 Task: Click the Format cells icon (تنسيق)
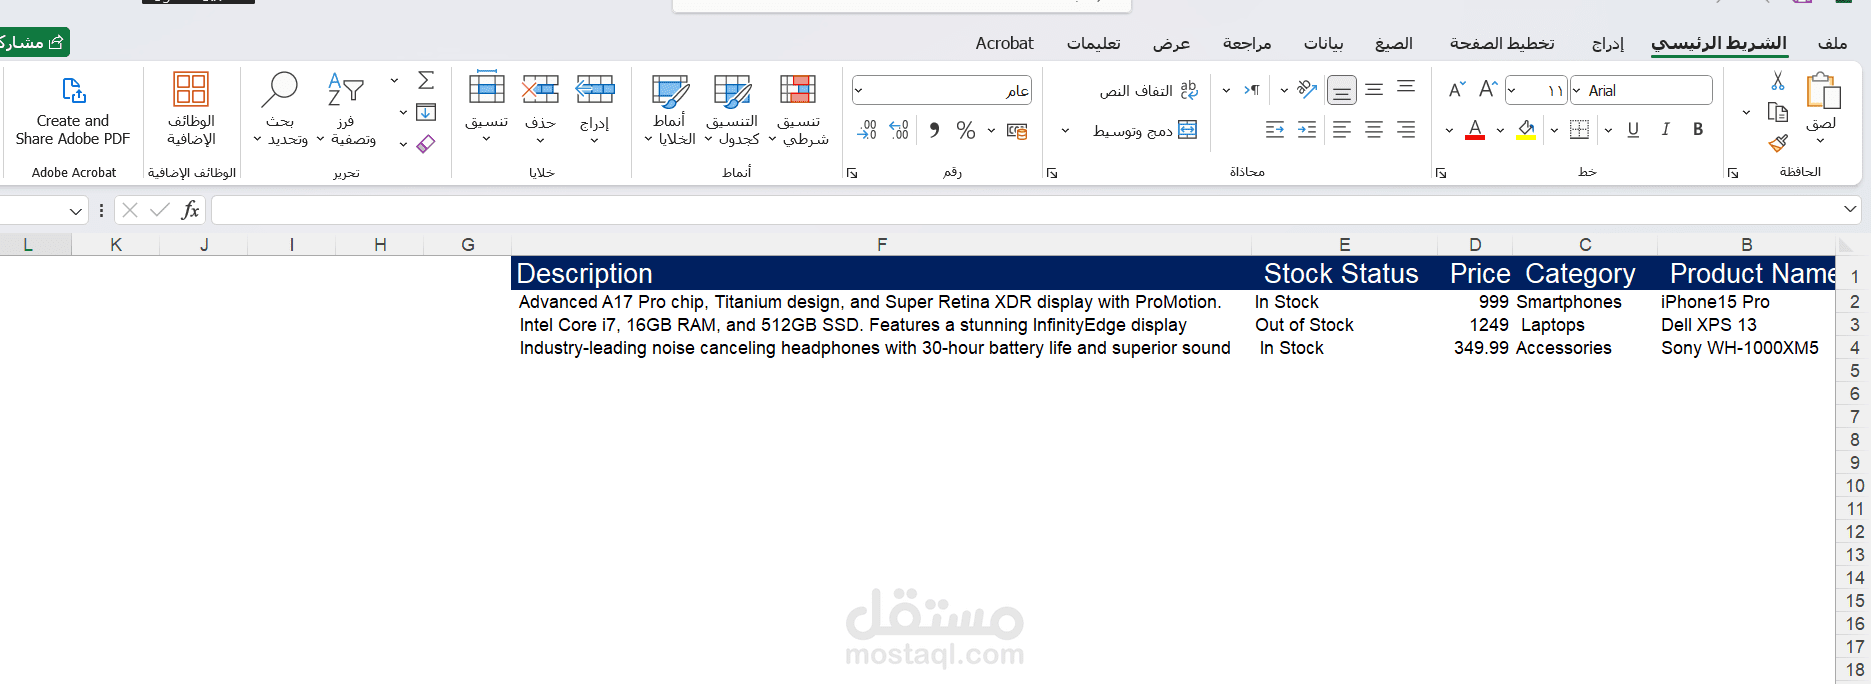coord(487,88)
